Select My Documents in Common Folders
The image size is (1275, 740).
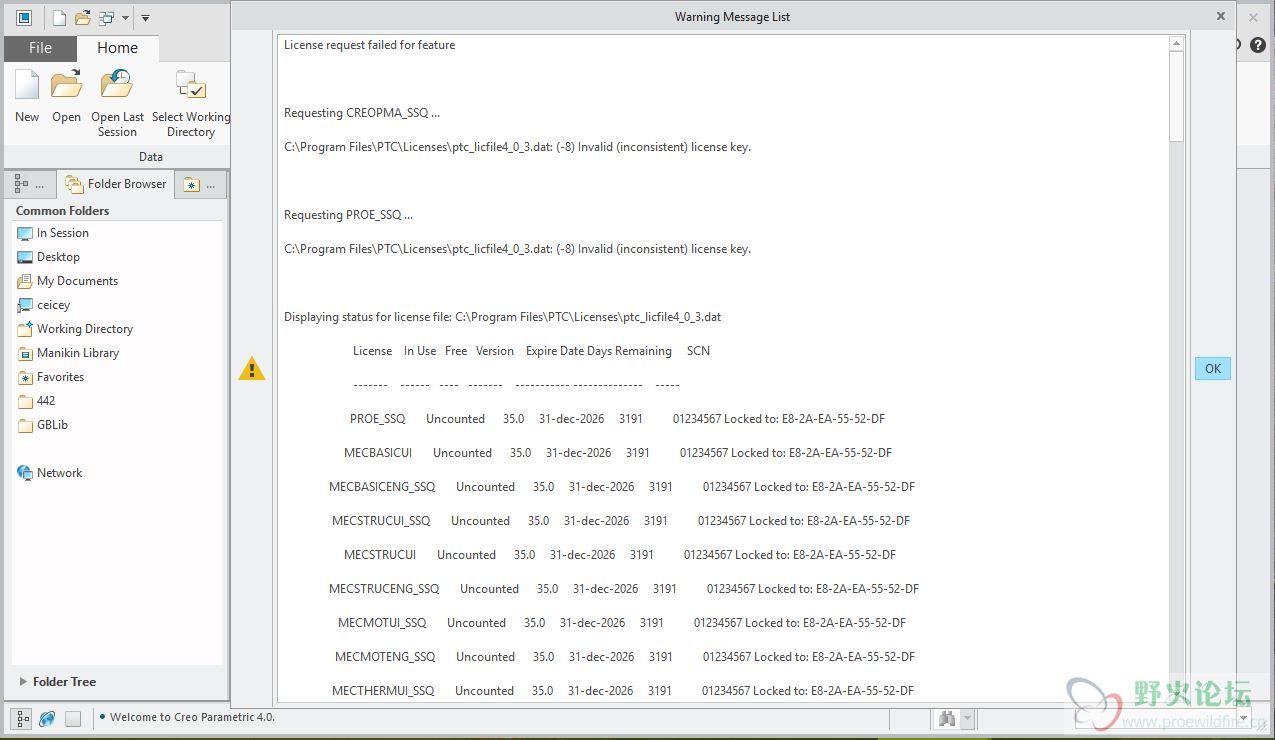[77, 281]
